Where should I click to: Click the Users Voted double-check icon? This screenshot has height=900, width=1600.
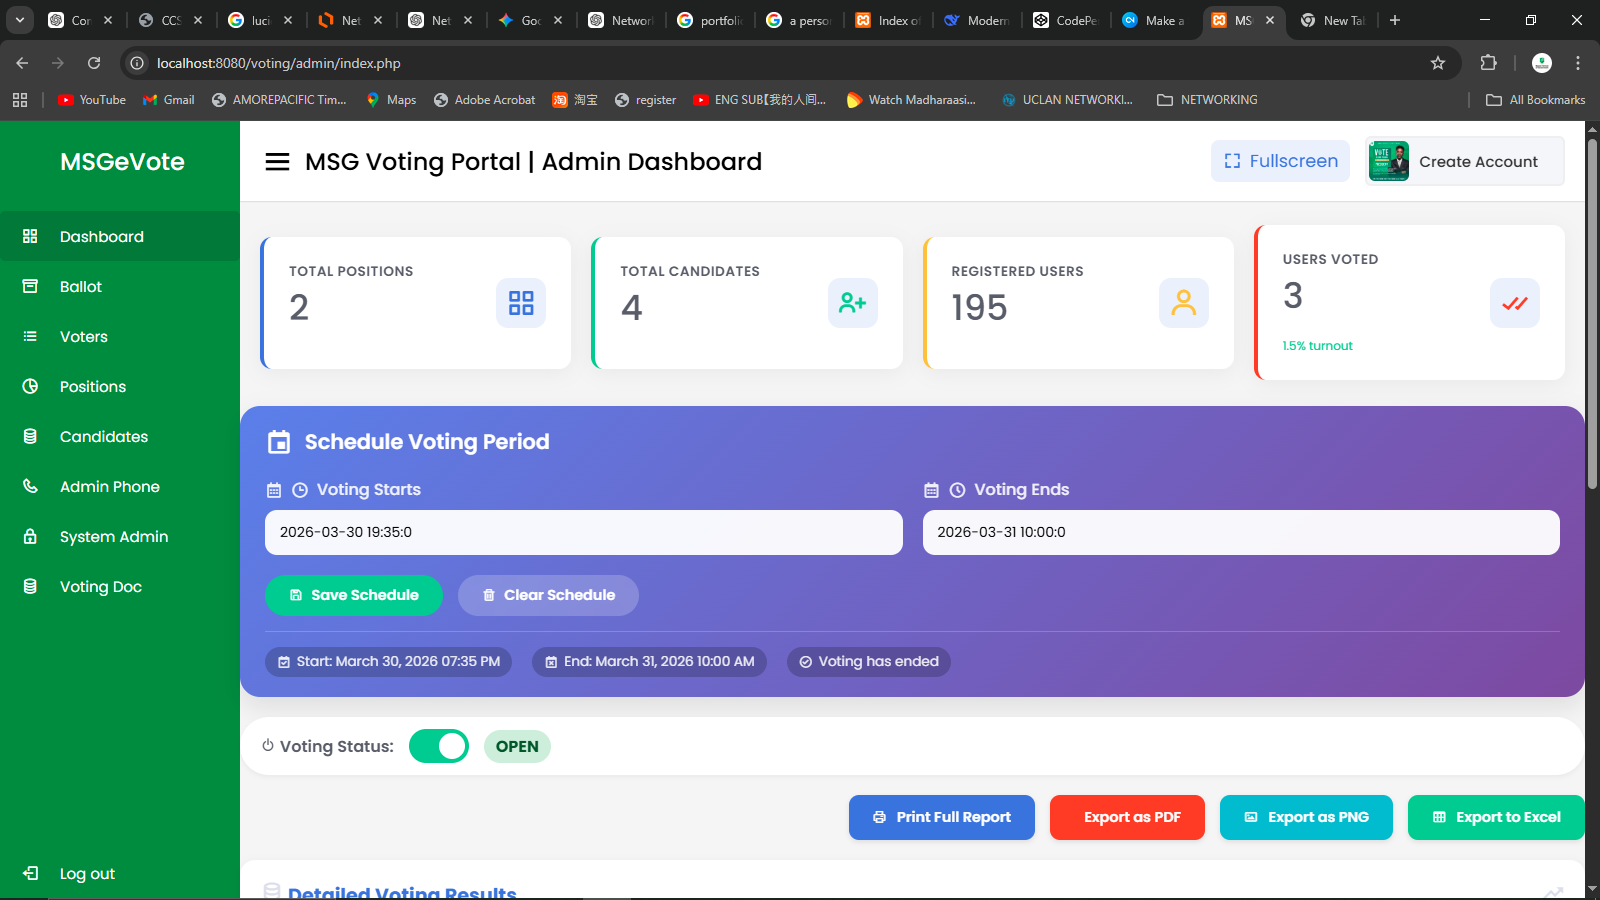(x=1515, y=303)
